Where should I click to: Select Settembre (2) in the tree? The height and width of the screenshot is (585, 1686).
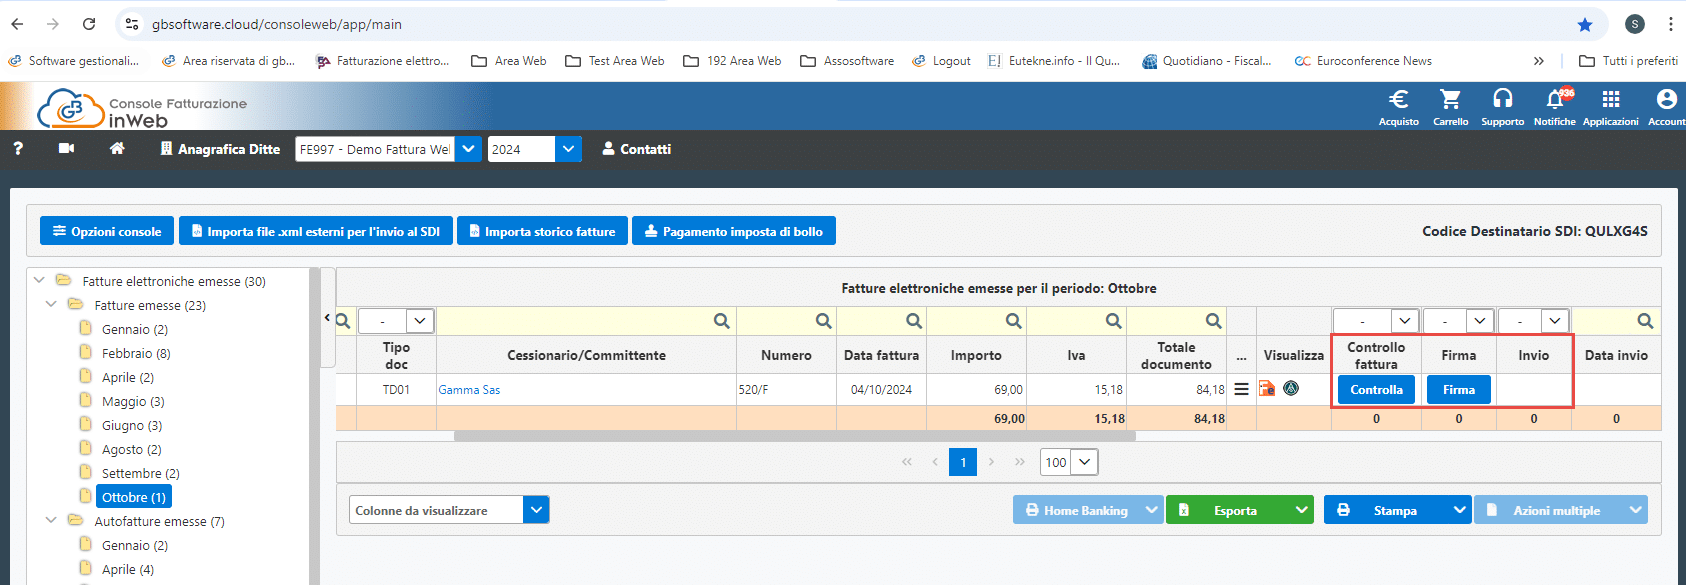[x=140, y=473]
